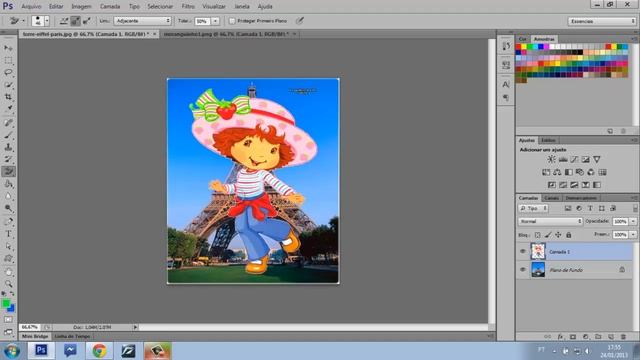
Task: Open the Camada menu
Action: tap(110, 7)
